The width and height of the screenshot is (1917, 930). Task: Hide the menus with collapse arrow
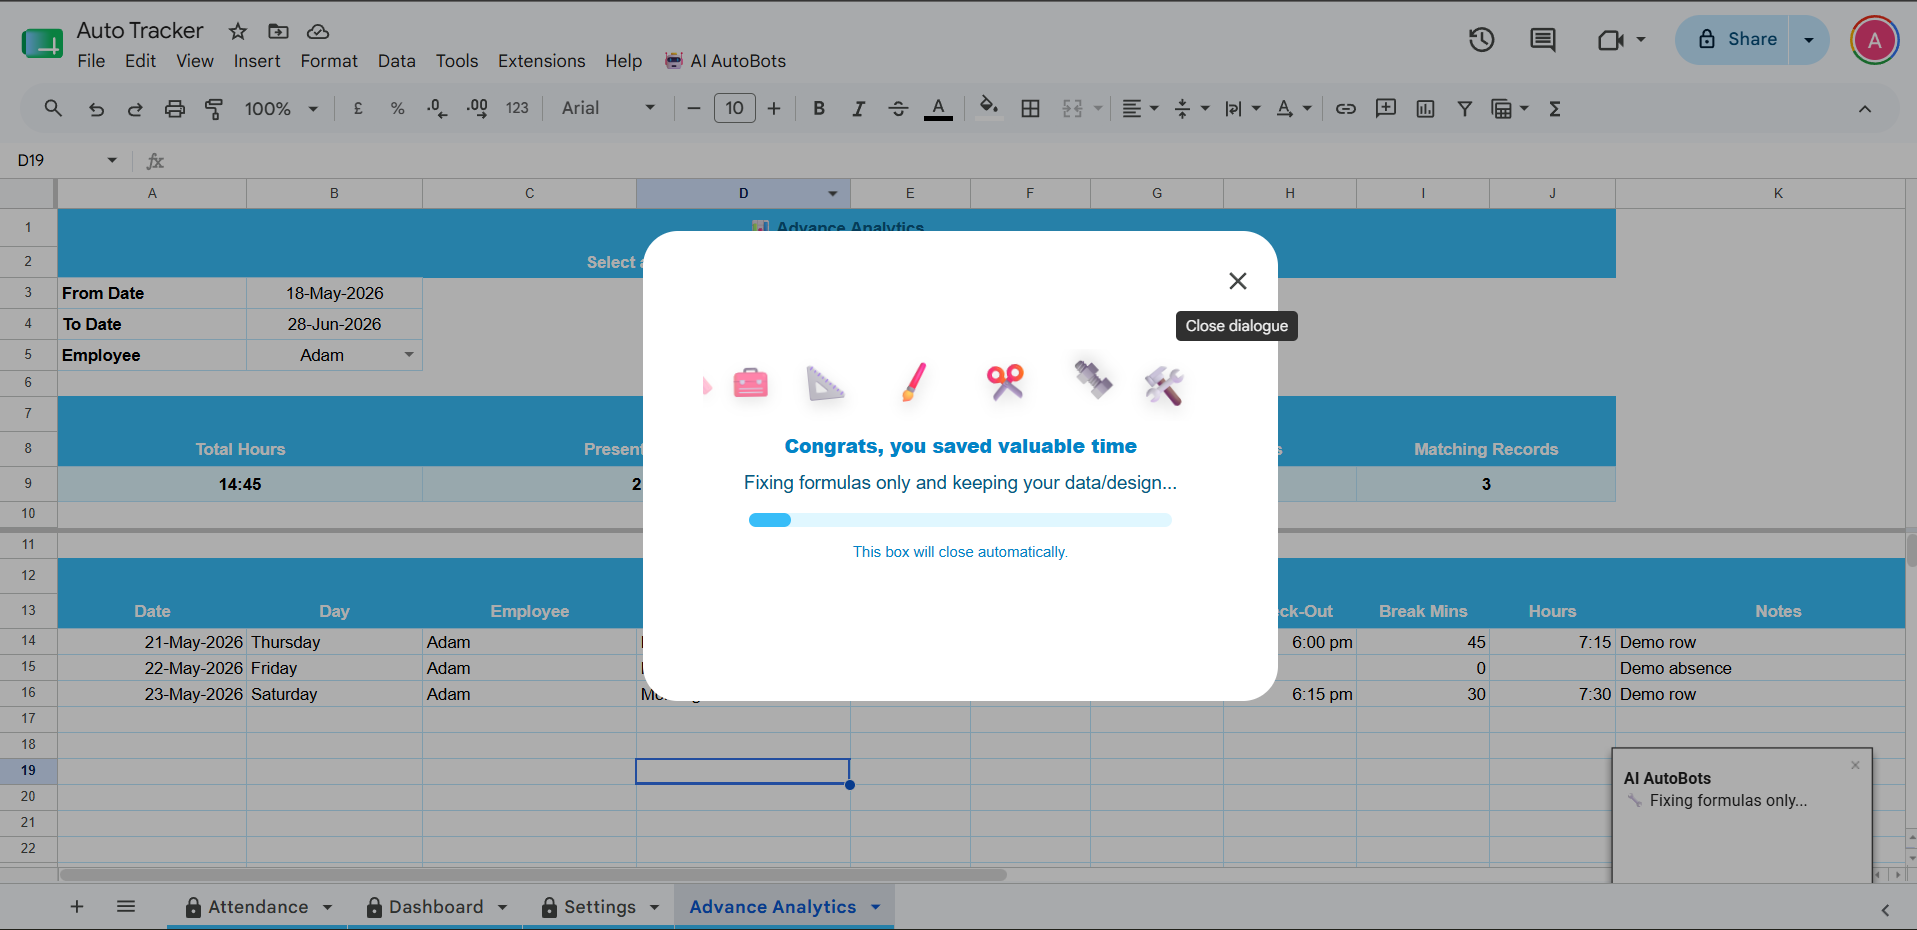pos(1865,109)
